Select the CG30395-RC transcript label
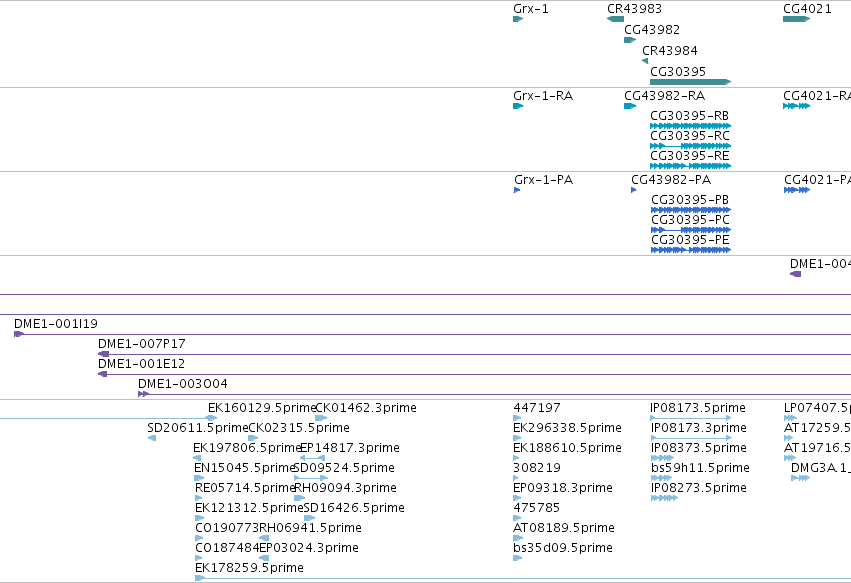 pos(689,136)
